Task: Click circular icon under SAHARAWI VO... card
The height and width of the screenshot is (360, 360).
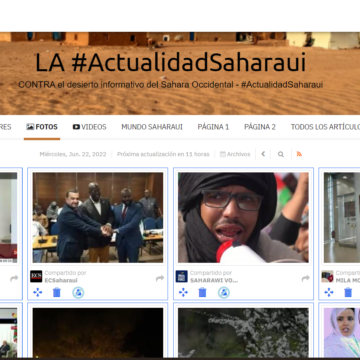Action: click(224, 292)
